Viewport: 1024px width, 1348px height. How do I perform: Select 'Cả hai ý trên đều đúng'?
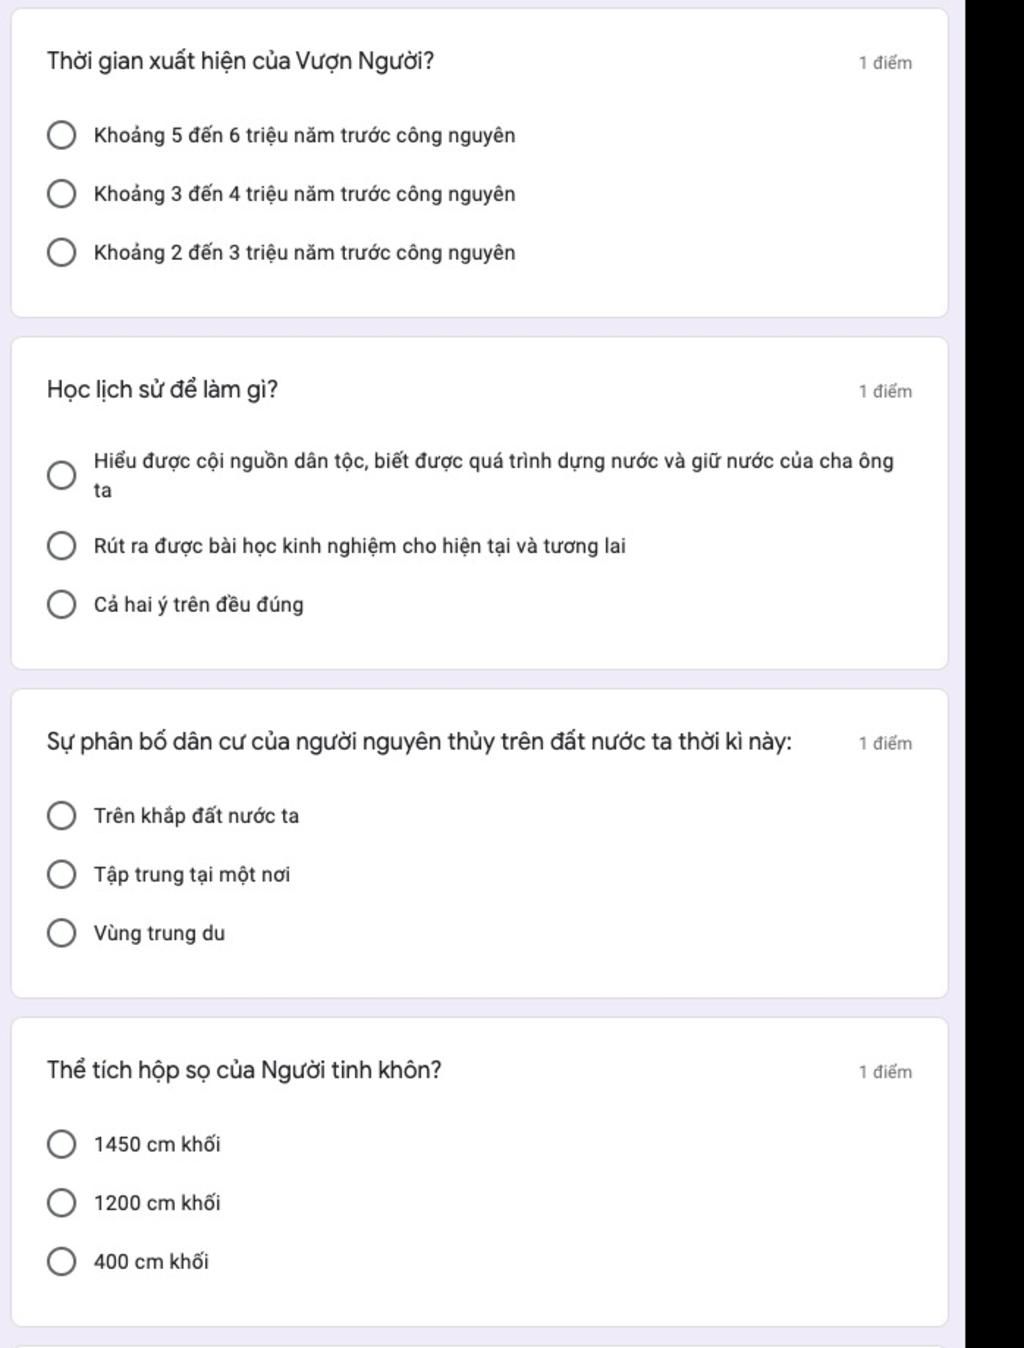coord(62,605)
